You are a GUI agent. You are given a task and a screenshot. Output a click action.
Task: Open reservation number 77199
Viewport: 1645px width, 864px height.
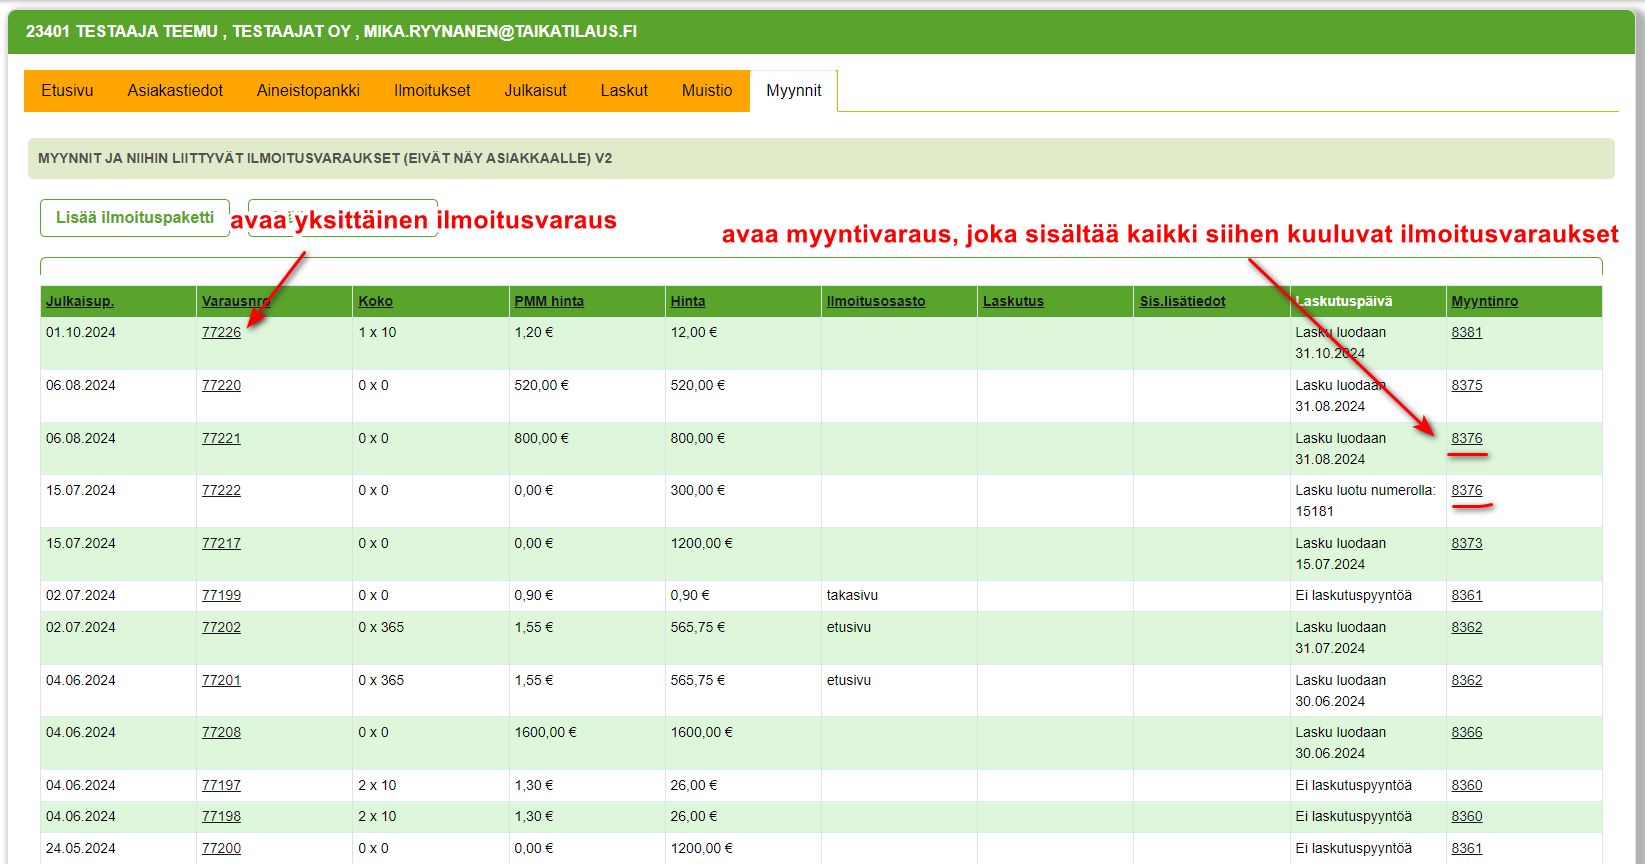(x=221, y=595)
